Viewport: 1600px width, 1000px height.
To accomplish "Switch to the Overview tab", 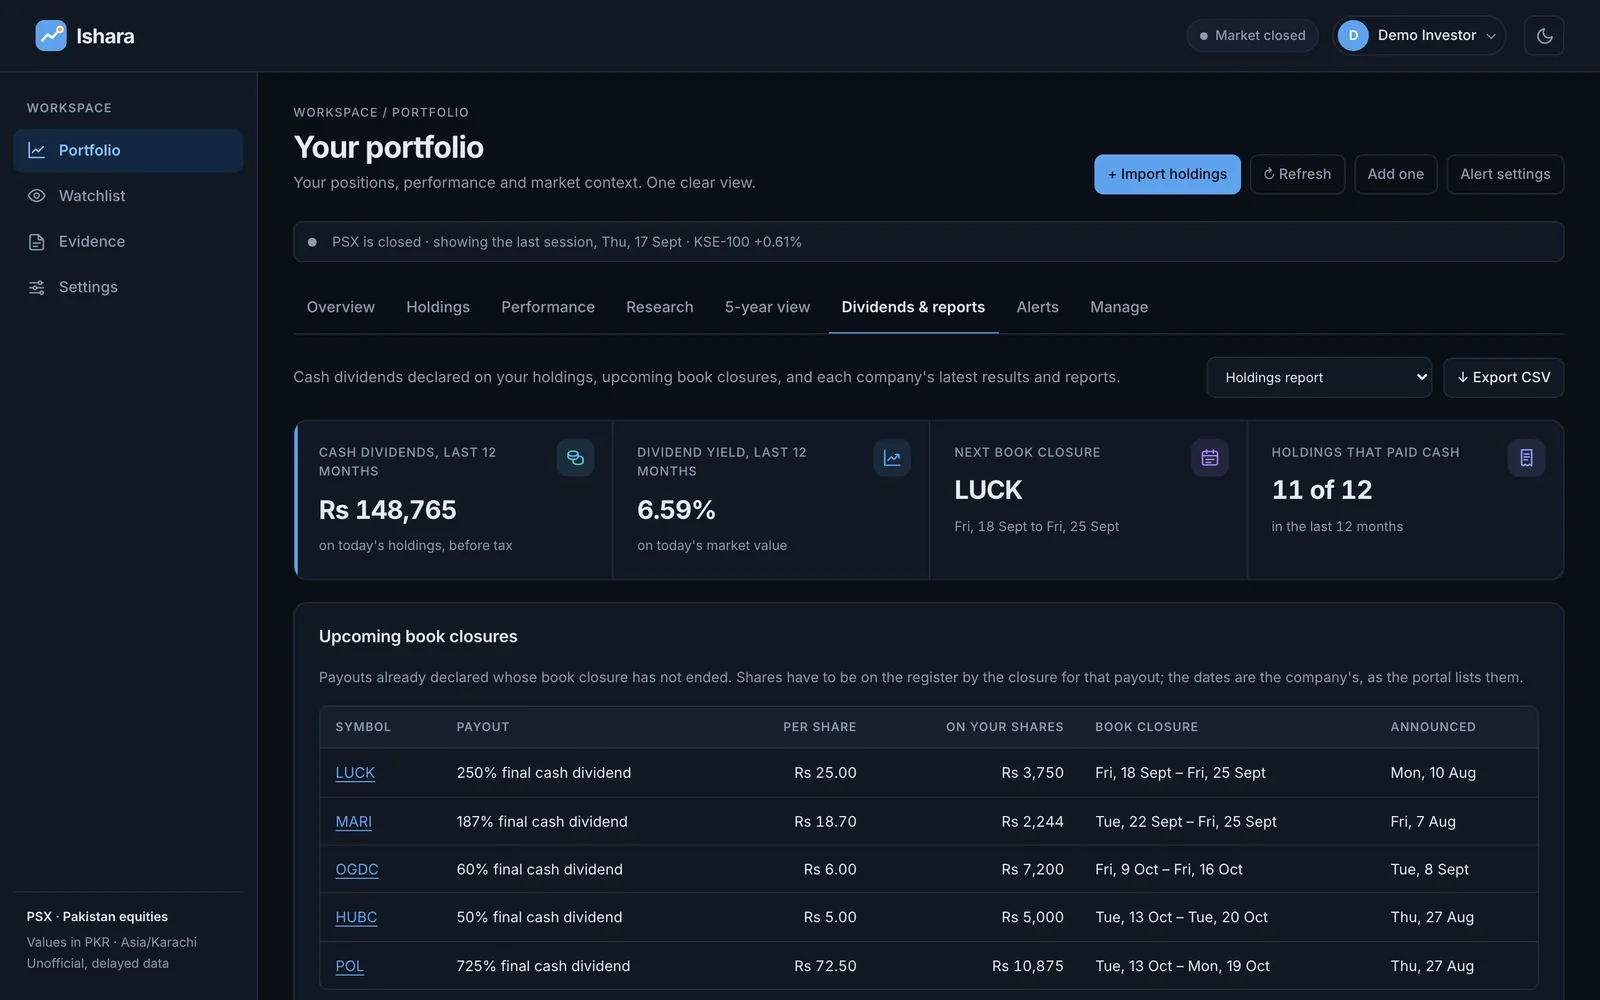I will pyautogui.click(x=341, y=307).
